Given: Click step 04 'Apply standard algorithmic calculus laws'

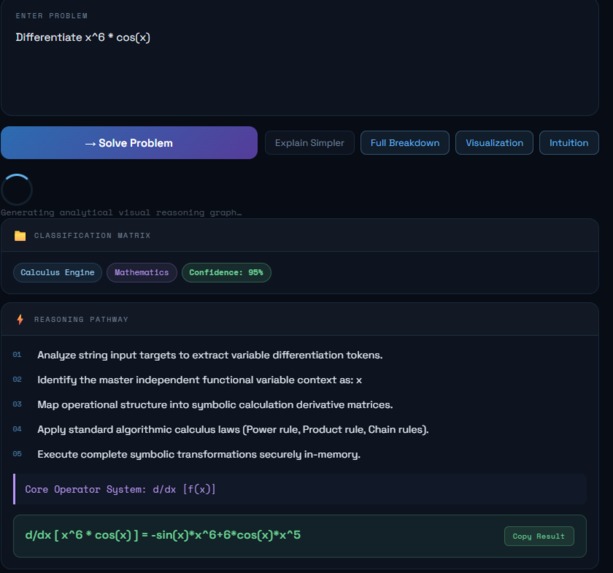Looking at the screenshot, I should click(x=233, y=430).
